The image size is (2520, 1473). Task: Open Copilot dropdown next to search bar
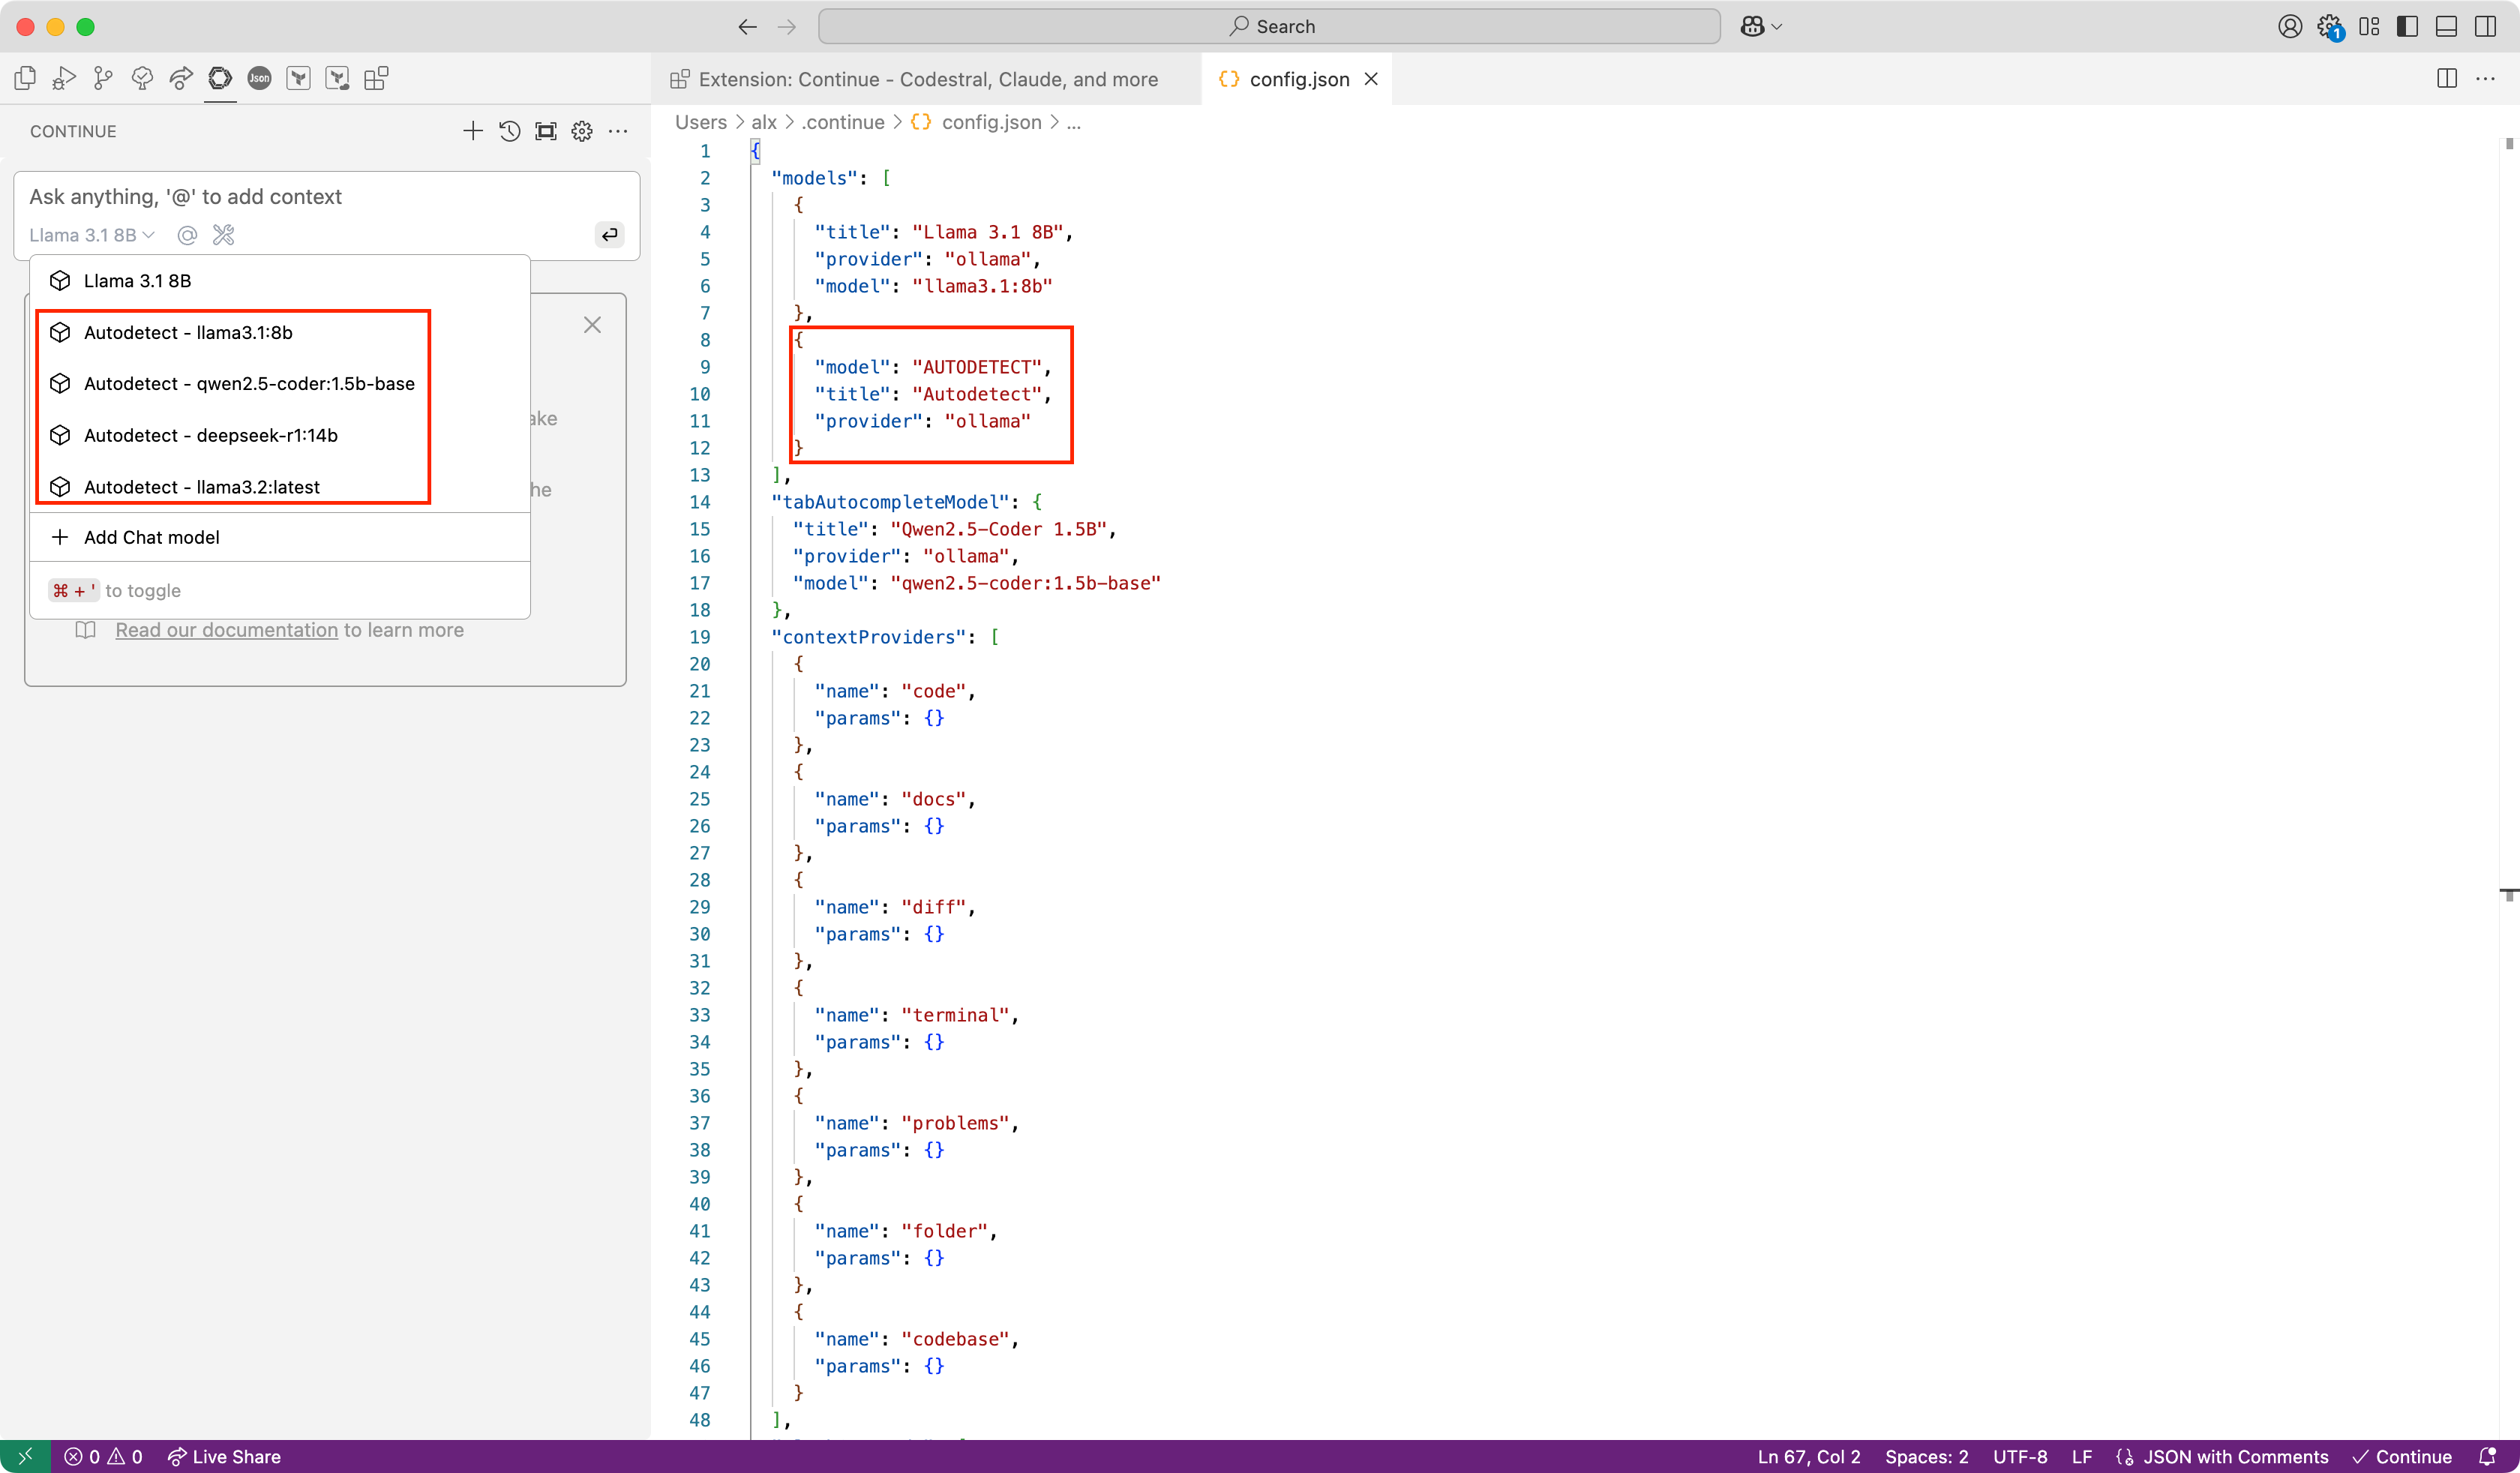tap(1761, 27)
